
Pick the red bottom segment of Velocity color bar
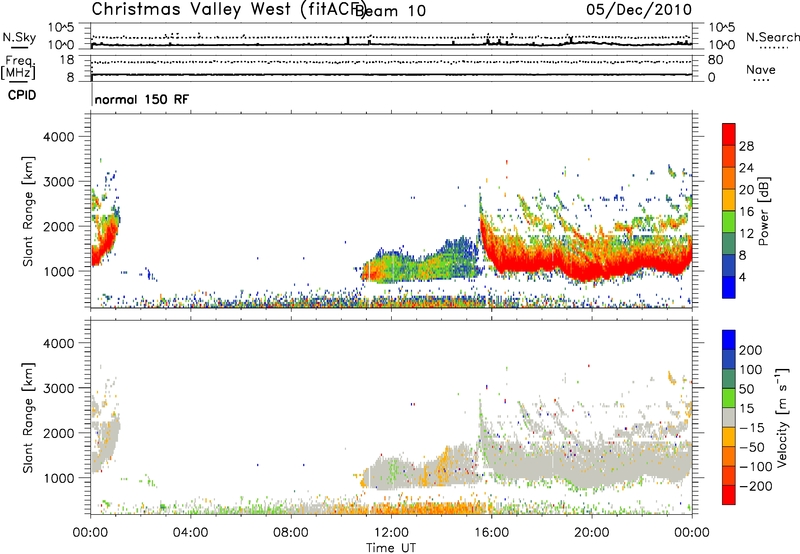point(729,495)
